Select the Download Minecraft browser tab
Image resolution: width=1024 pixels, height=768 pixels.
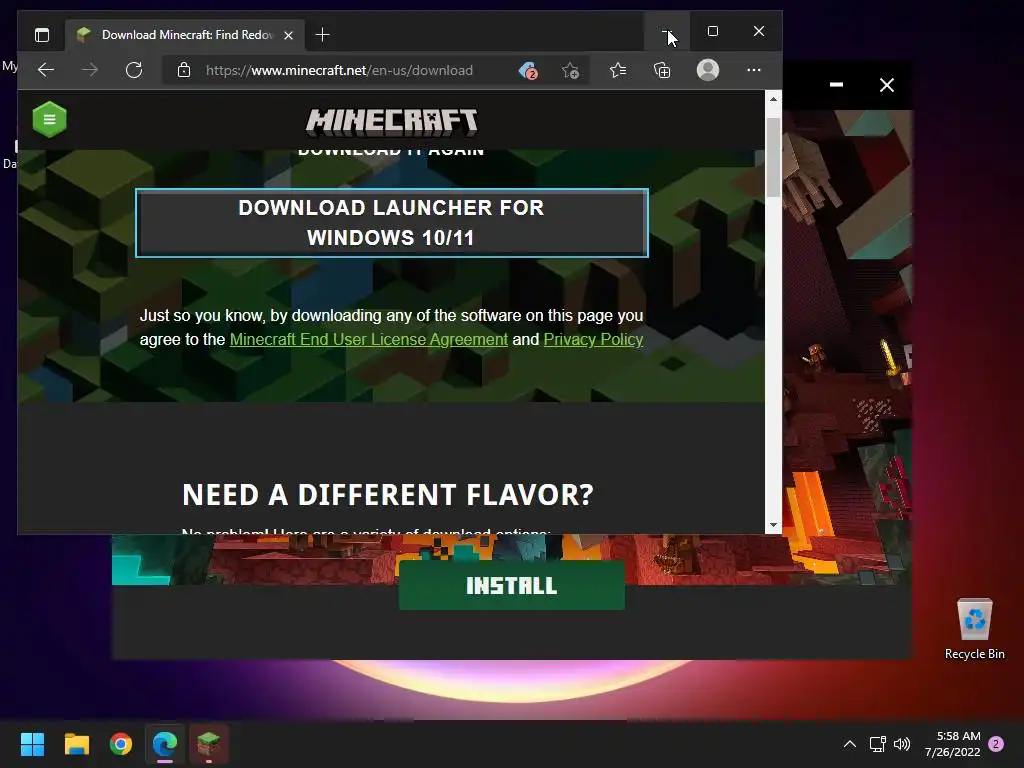pos(185,35)
